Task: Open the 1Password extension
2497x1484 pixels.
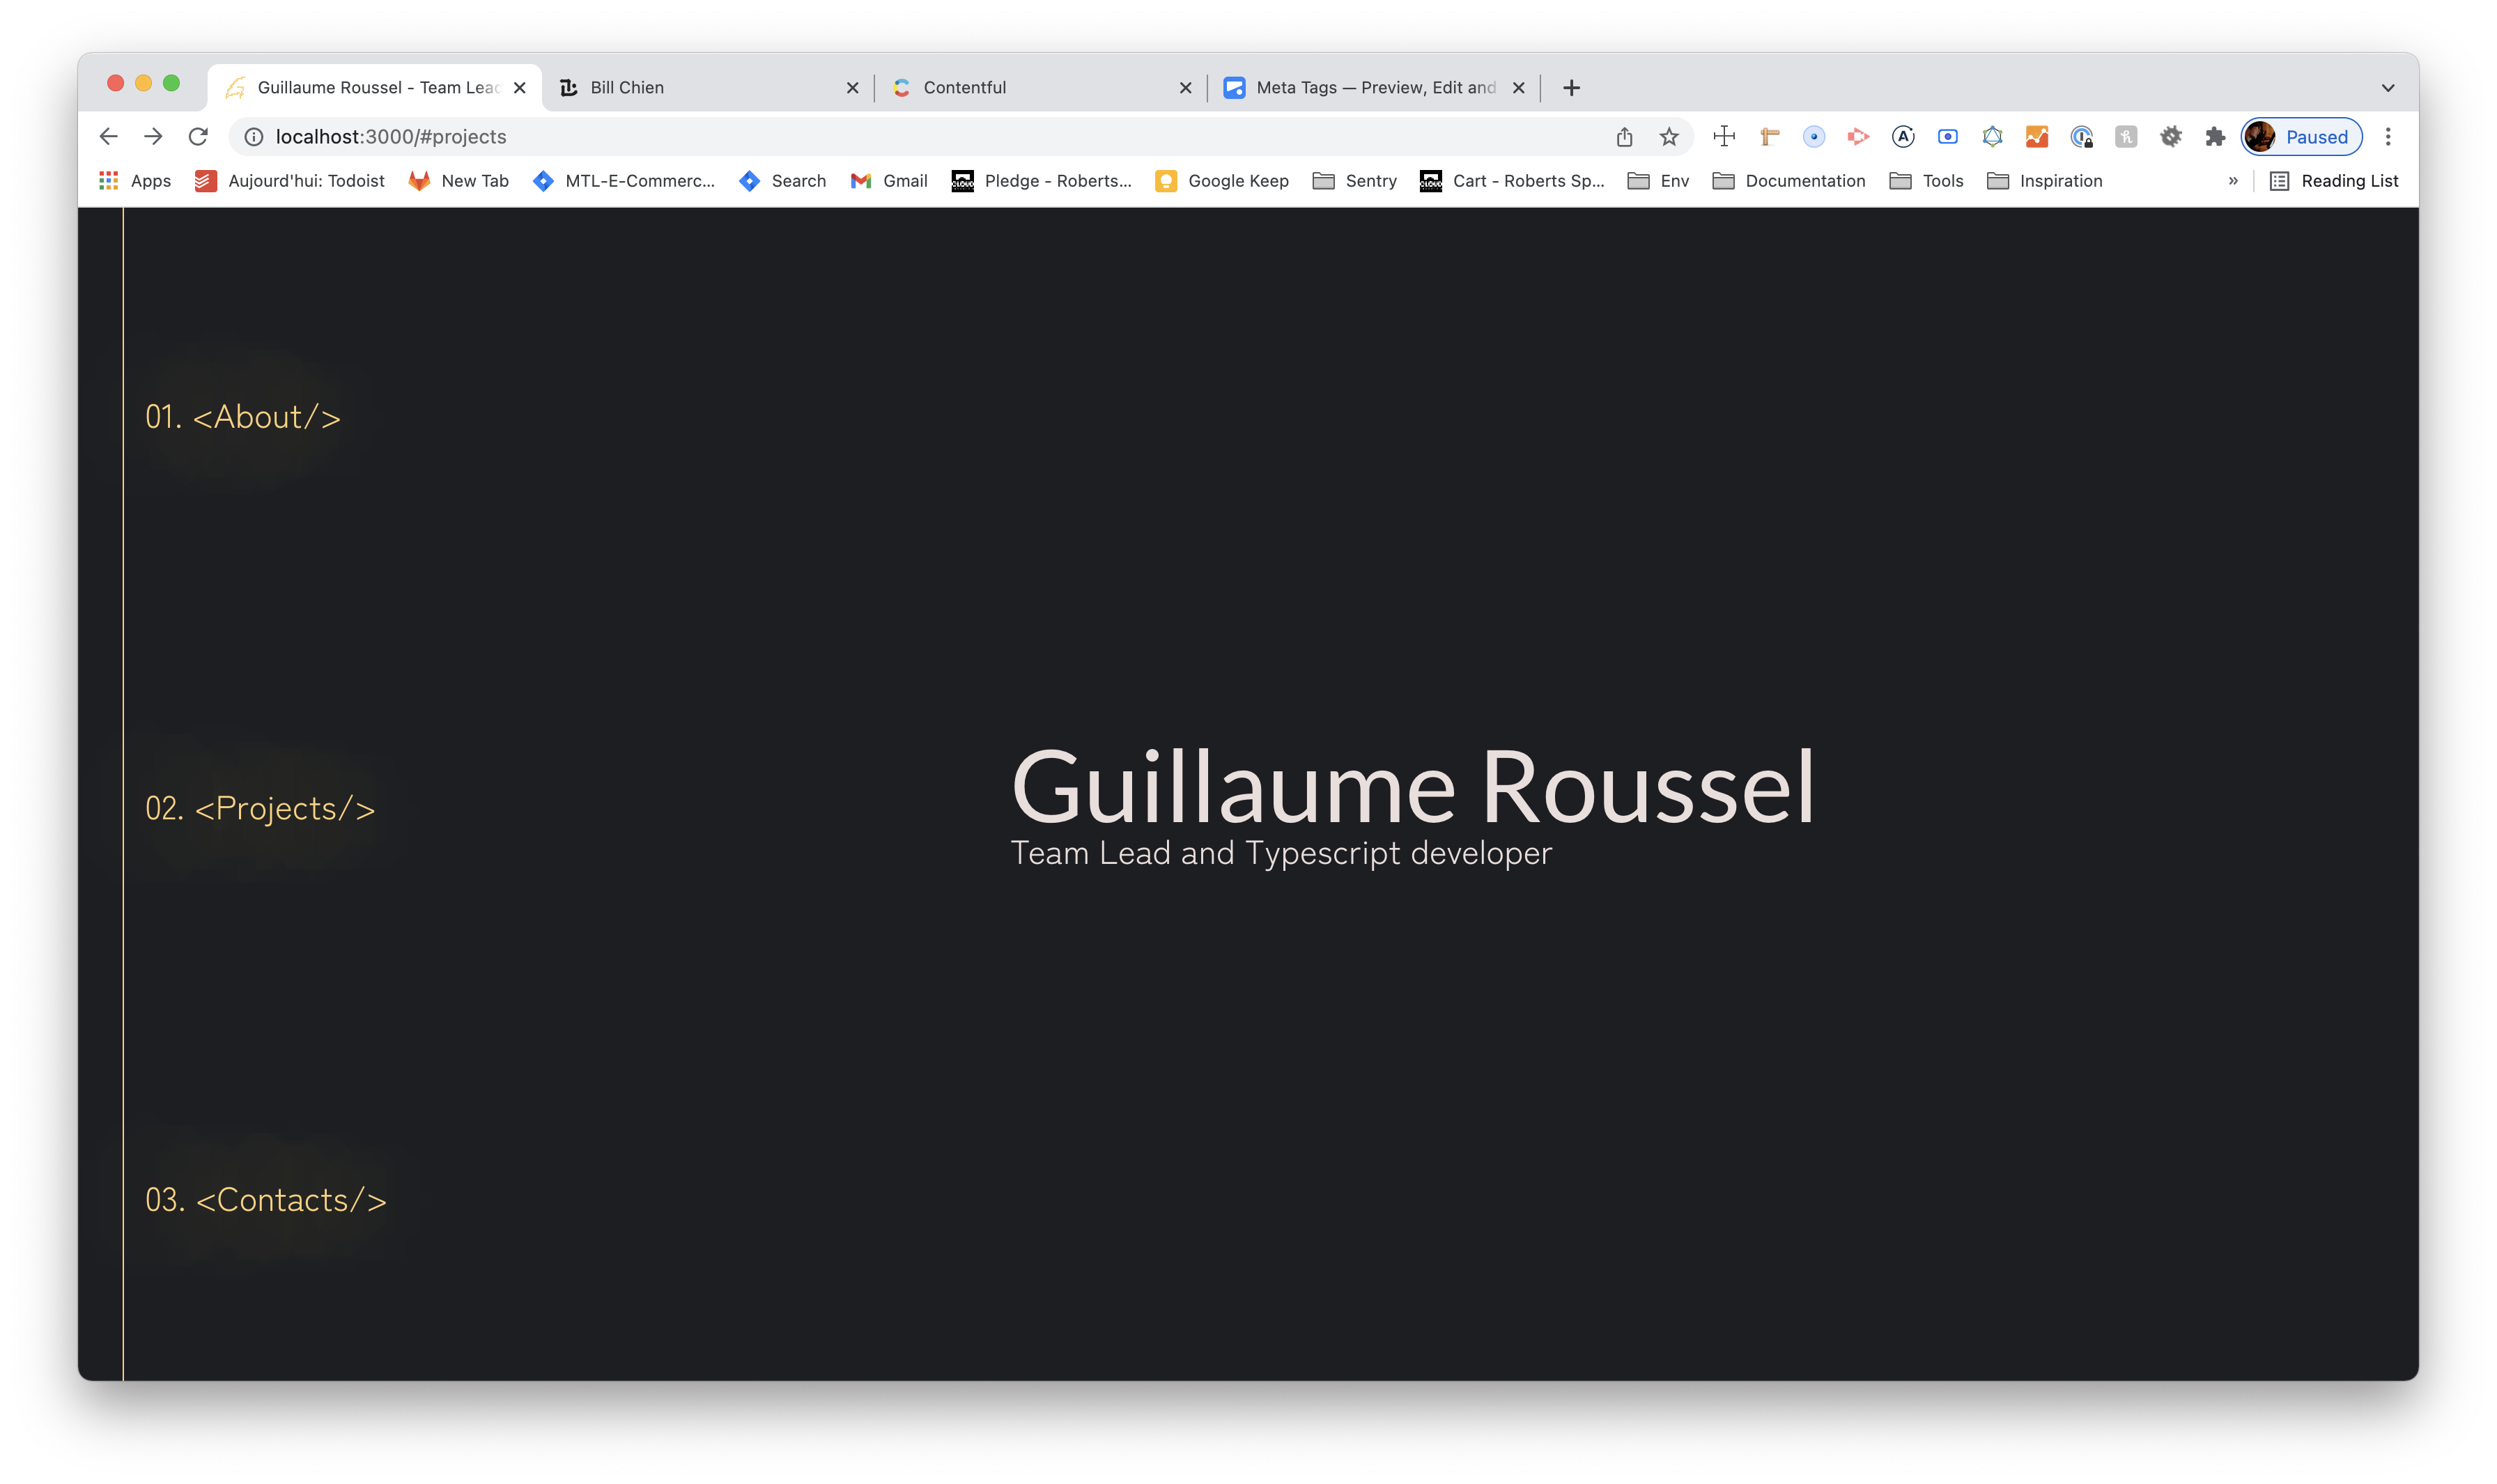Action: [x=2082, y=136]
